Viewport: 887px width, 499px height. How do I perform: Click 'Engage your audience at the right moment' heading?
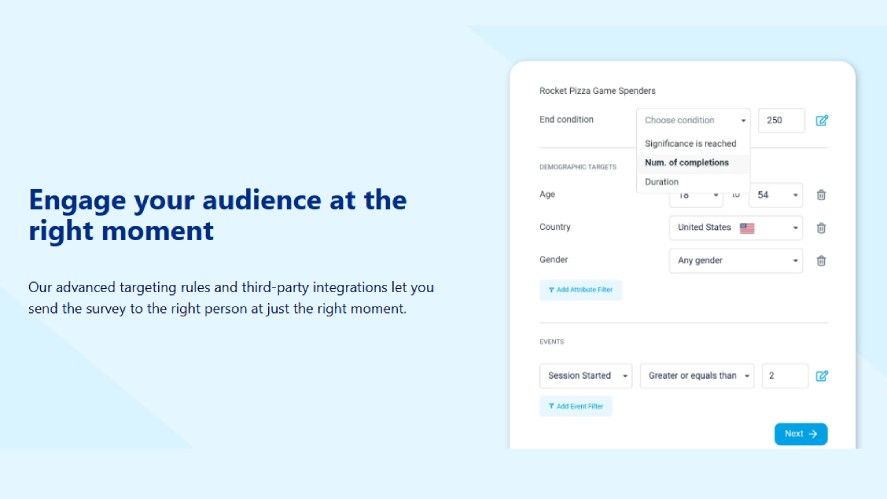pyautogui.click(x=218, y=216)
